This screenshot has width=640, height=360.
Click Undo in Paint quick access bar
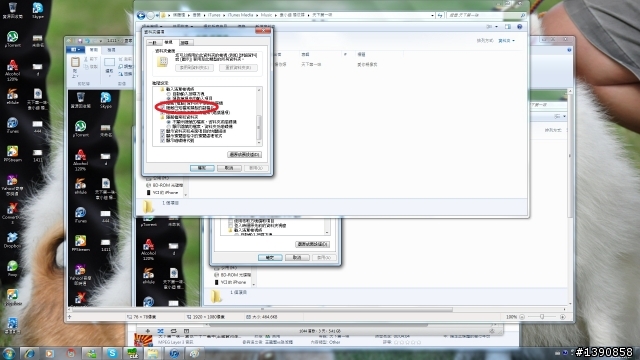87,41
